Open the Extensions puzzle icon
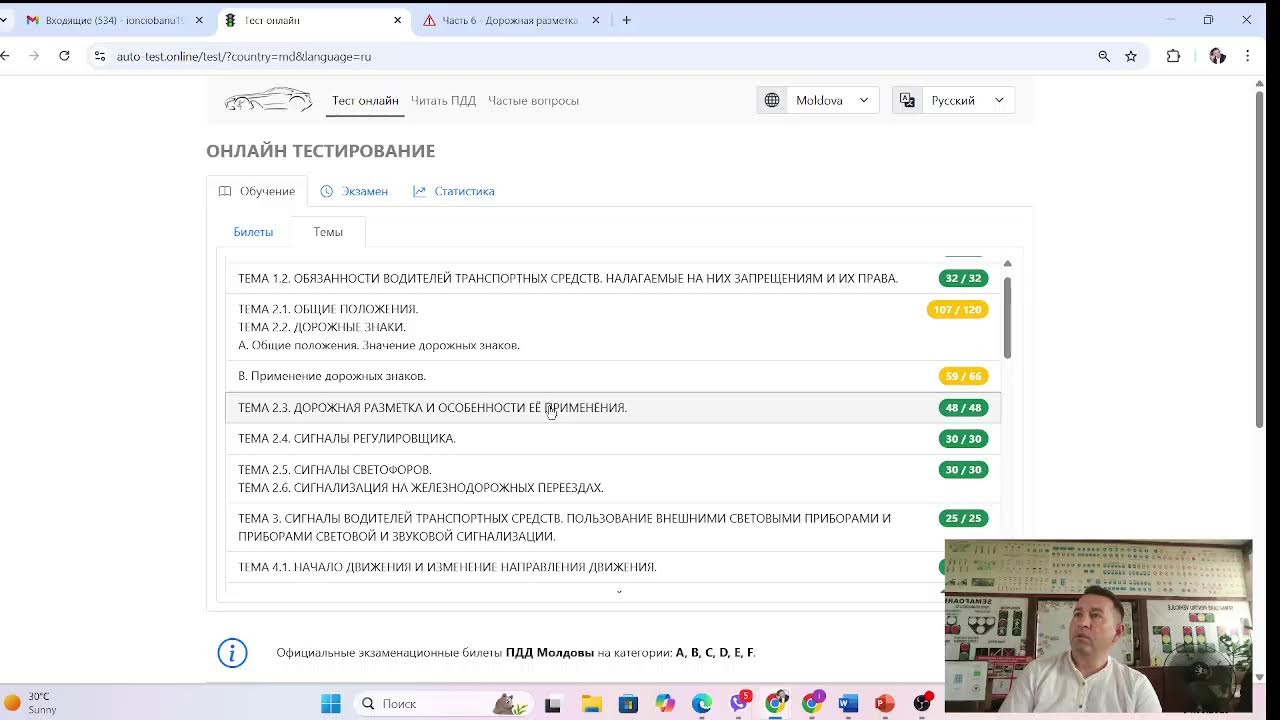1280x720 pixels. (x=1173, y=56)
